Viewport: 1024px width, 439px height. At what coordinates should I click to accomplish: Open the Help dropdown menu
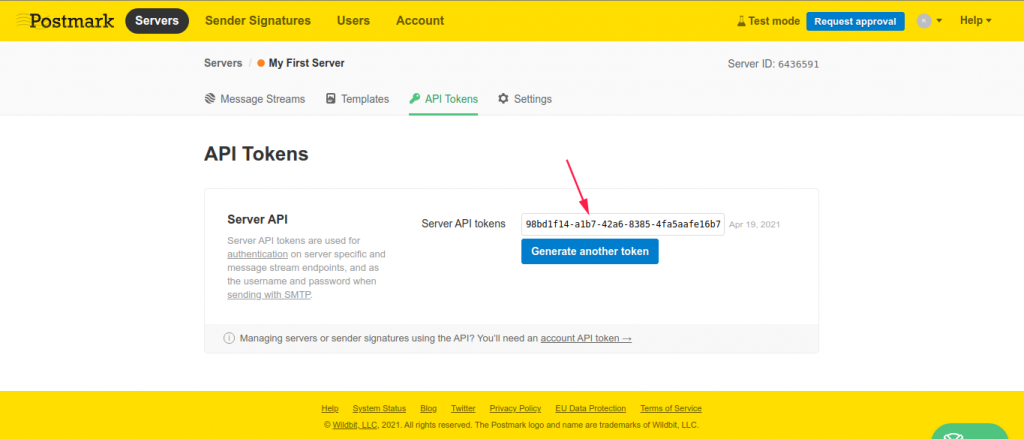point(975,21)
